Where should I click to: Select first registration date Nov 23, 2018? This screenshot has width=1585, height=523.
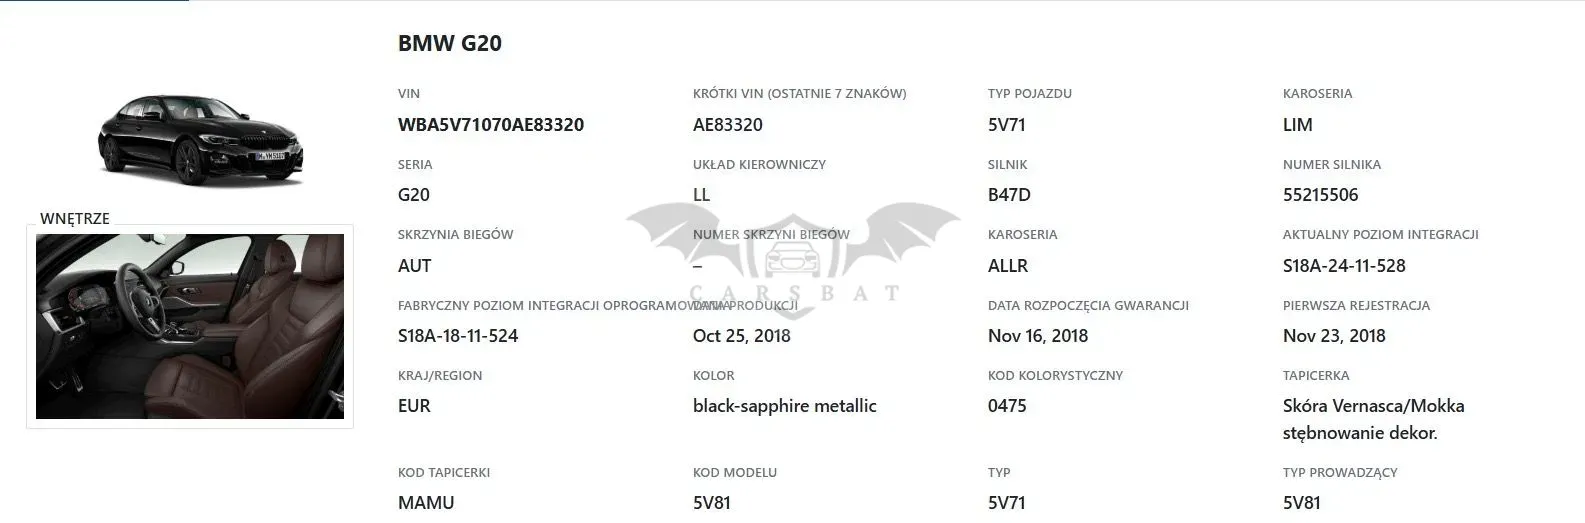coord(1334,336)
